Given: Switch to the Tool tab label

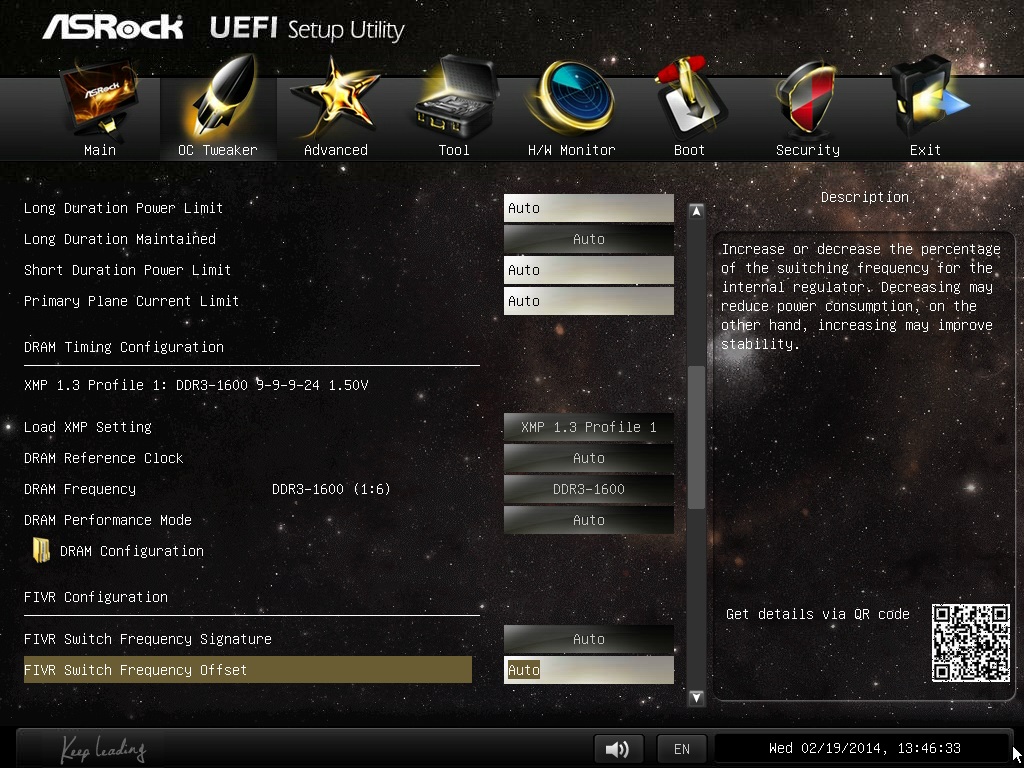Looking at the screenshot, I should (454, 150).
